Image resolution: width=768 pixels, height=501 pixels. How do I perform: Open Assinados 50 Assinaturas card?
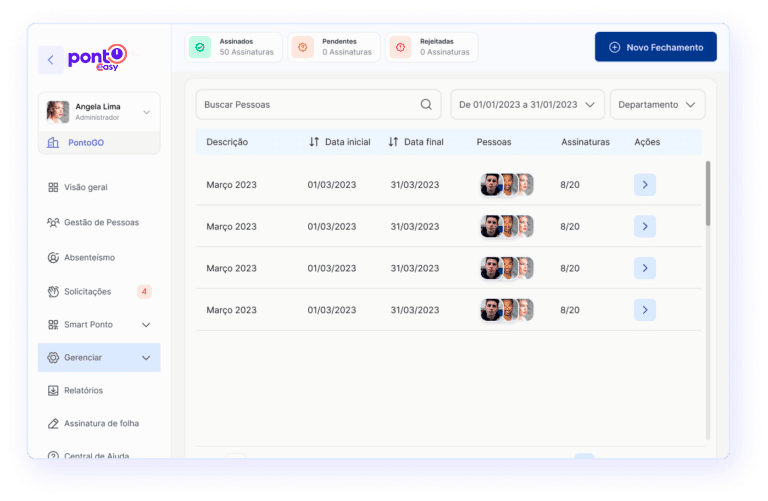[234, 47]
